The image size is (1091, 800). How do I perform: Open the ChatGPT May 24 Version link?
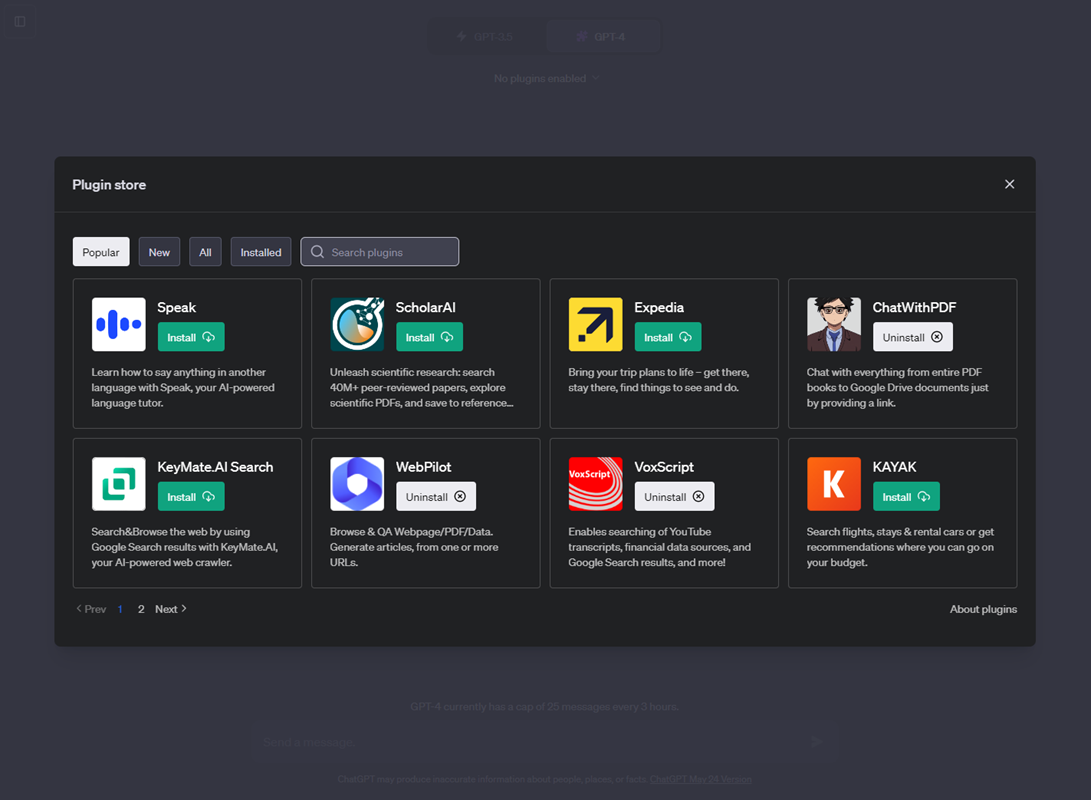701,779
